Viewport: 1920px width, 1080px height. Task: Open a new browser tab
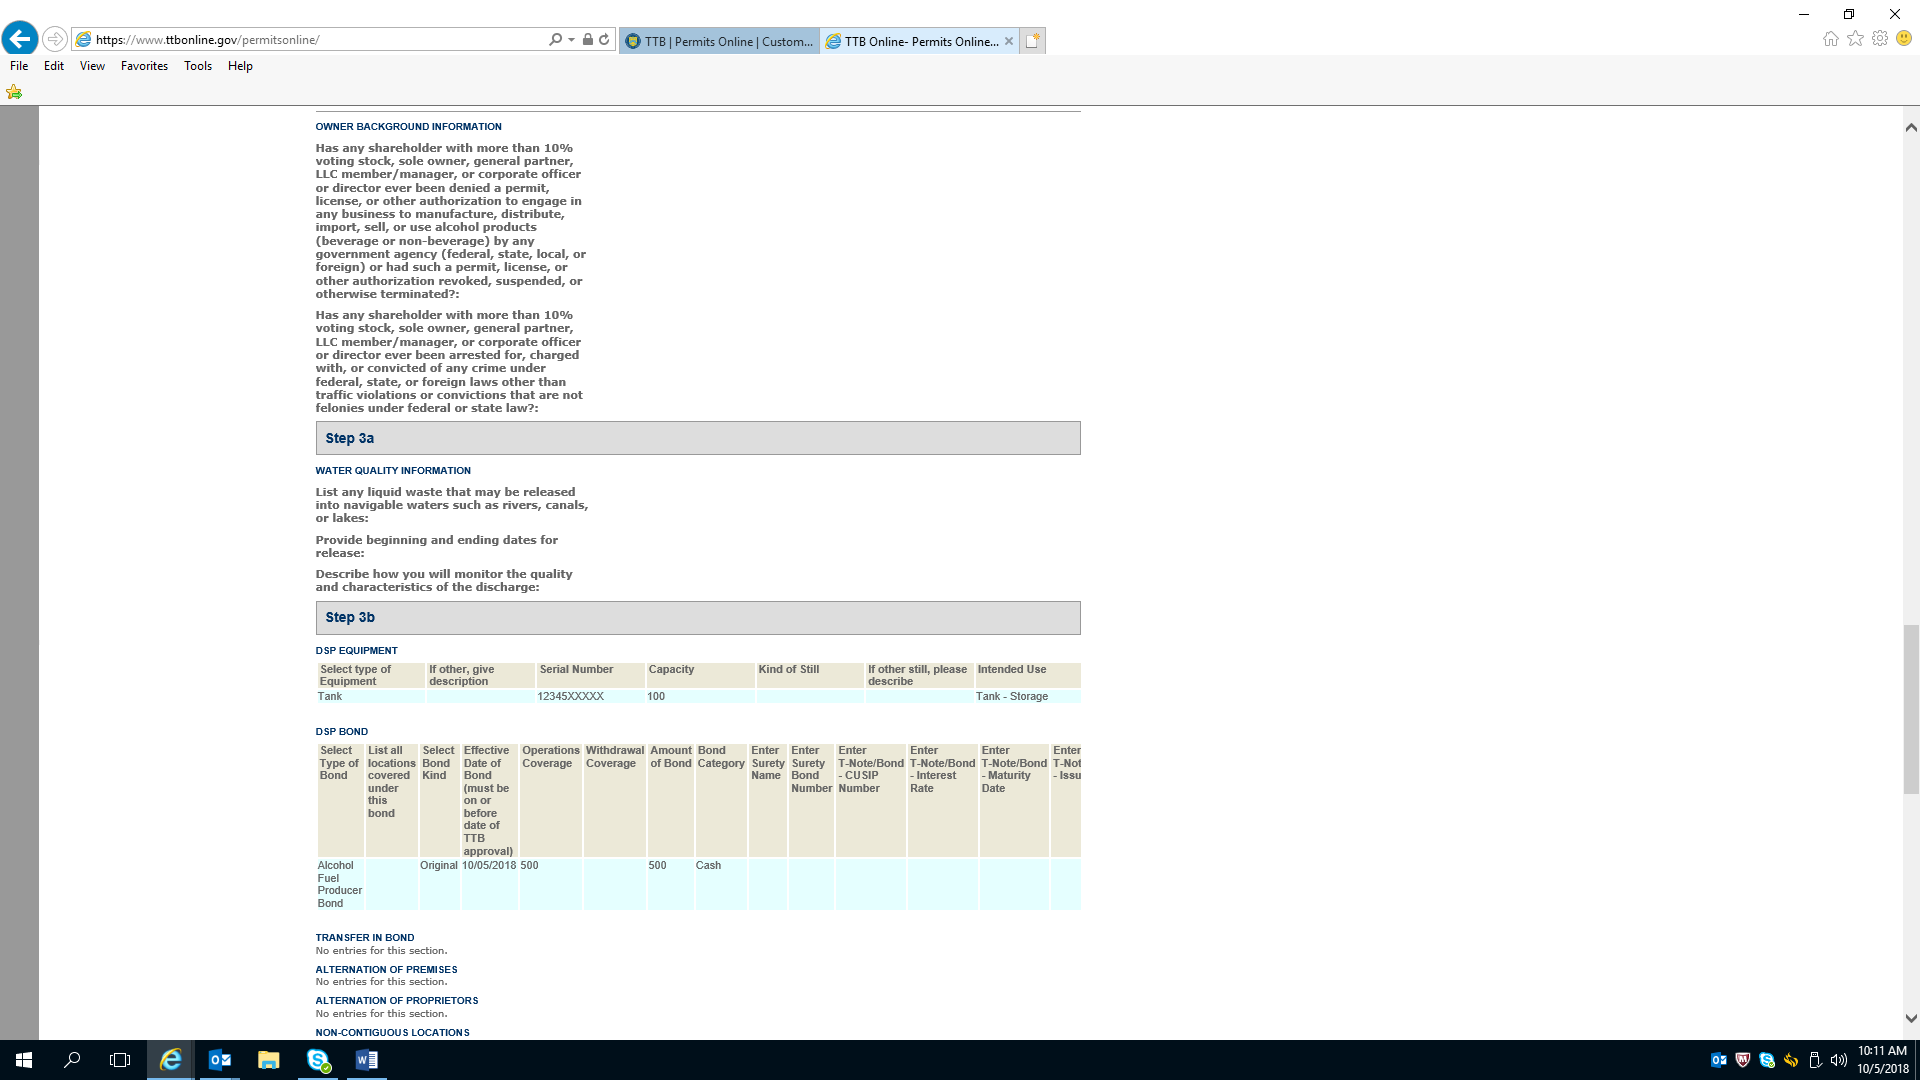(x=1033, y=41)
